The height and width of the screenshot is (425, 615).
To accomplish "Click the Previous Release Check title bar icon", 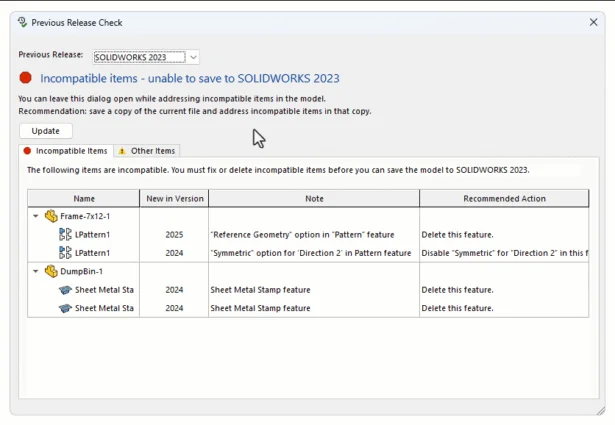I will pos(22,22).
